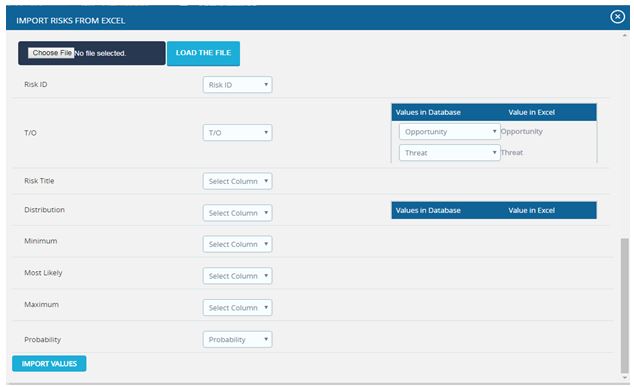Click the scrollbar down arrow
The width and height of the screenshot is (634, 387).
pyautogui.click(x=624, y=377)
